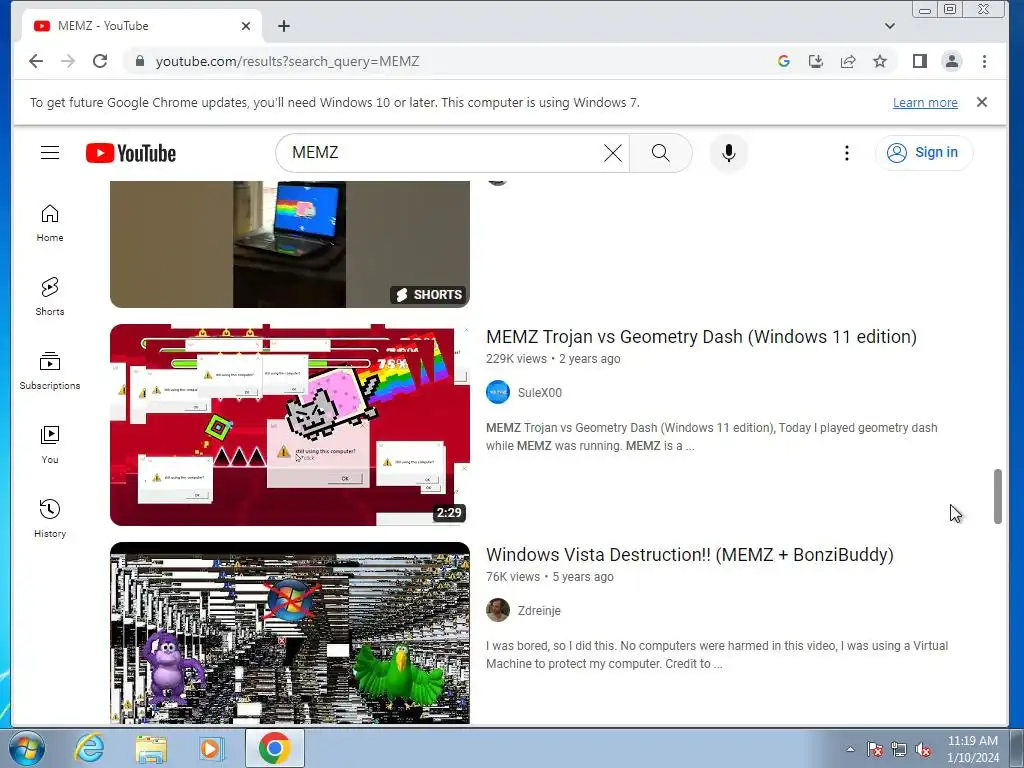View site information lock icon

tap(139, 61)
